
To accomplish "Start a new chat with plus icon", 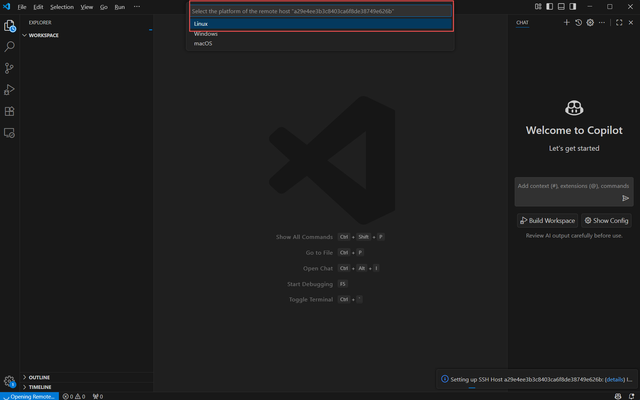I will pyautogui.click(x=566, y=22).
